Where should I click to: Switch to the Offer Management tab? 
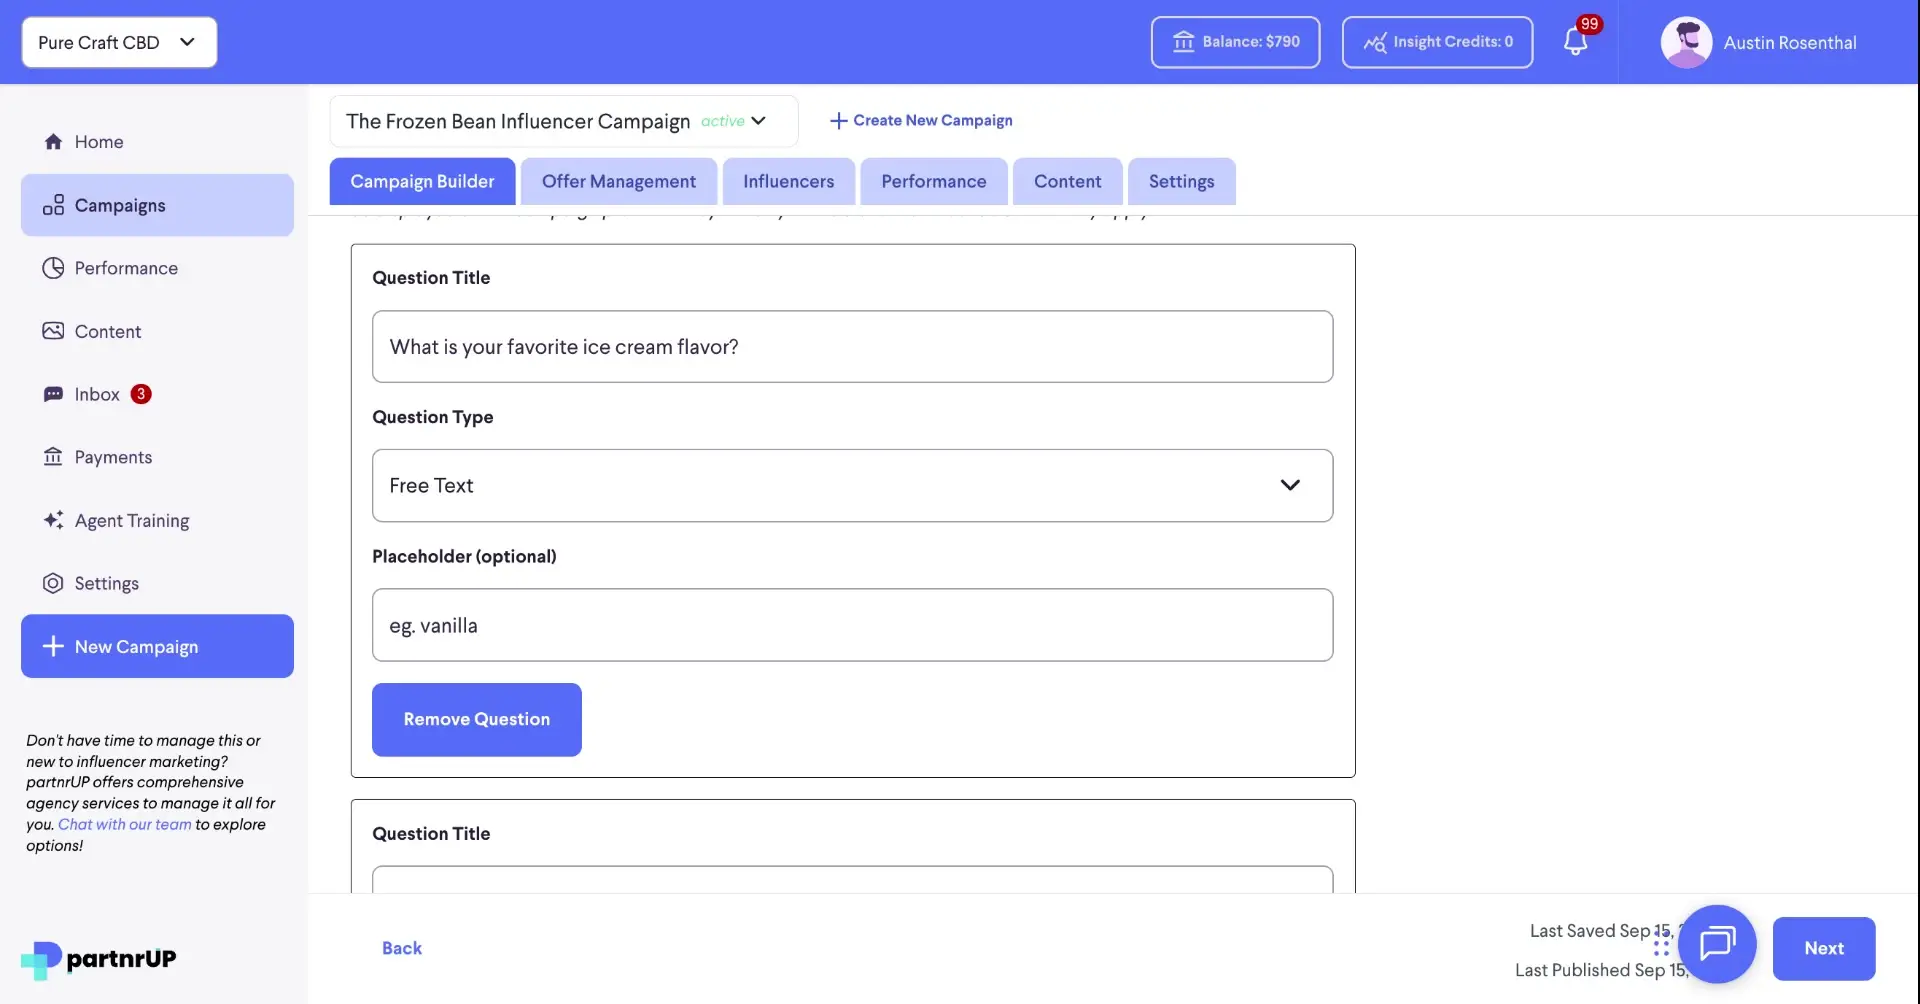pos(618,181)
